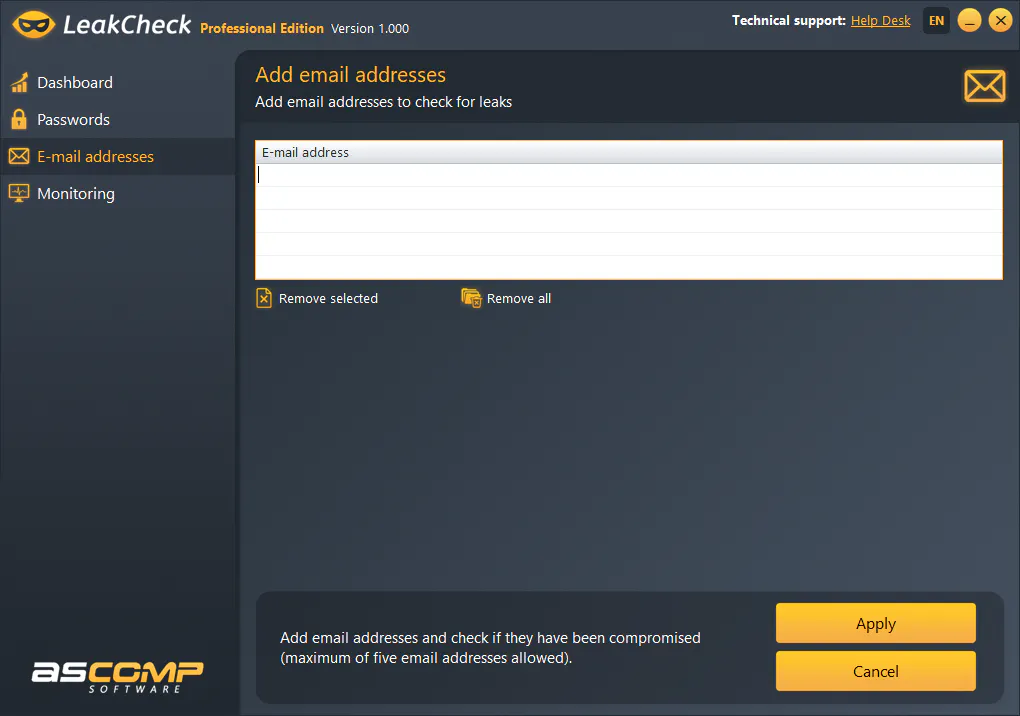Click the Professional Edition label
The height and width of the screenshot is (716, 1020).
coord(262,29)
